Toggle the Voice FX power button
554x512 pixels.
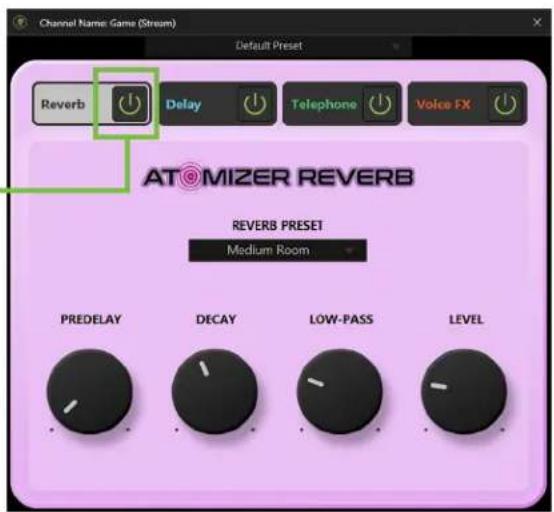tap(505, 104)
